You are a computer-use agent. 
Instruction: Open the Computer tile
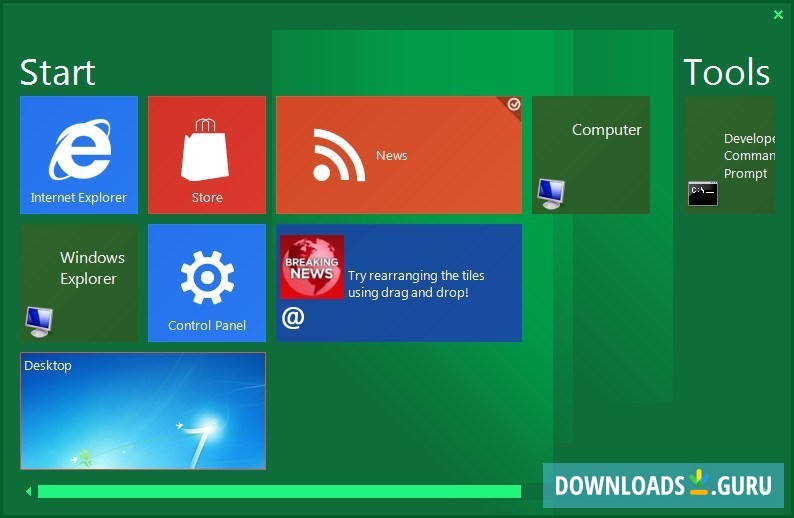(590, 154)
